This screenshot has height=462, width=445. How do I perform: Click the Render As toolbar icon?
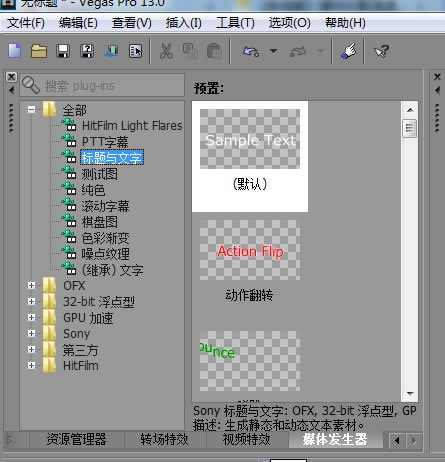(112, 51)
